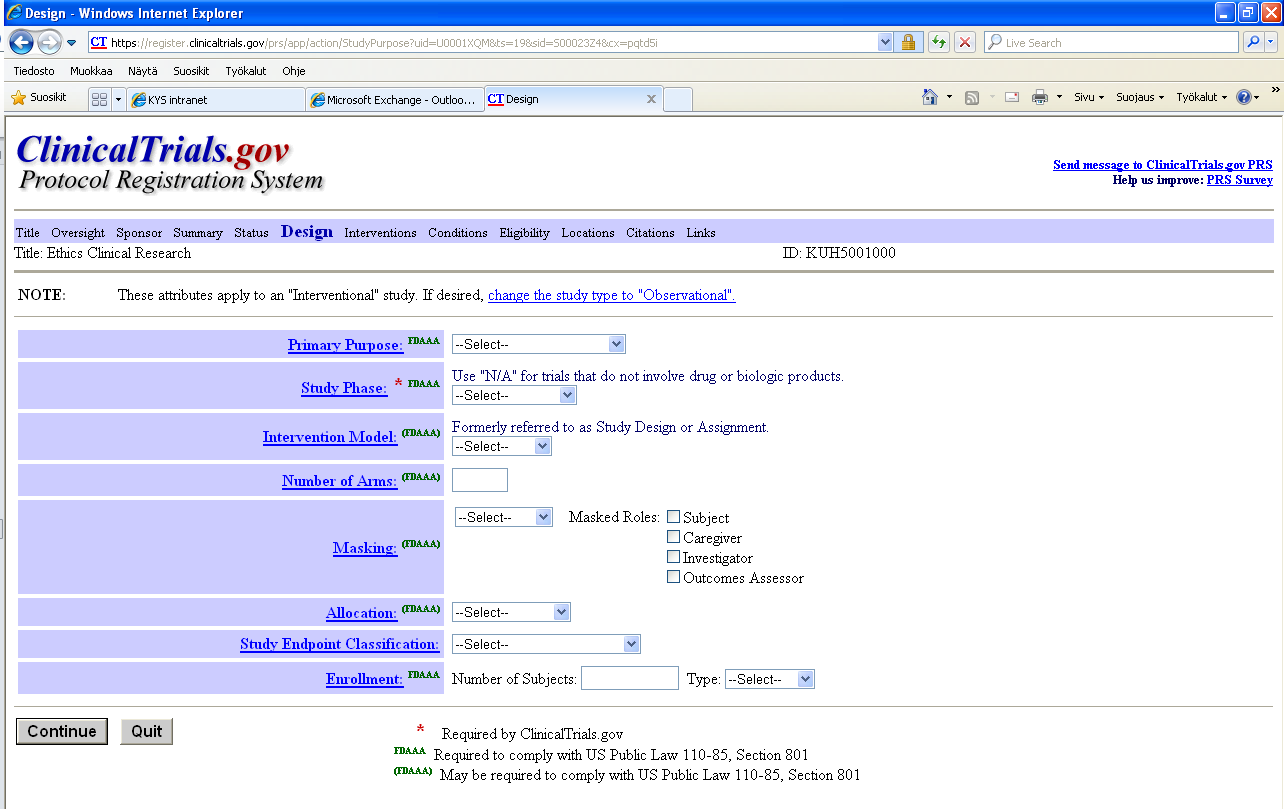Open the Työkalut menu in command bar

[1202, 97]
